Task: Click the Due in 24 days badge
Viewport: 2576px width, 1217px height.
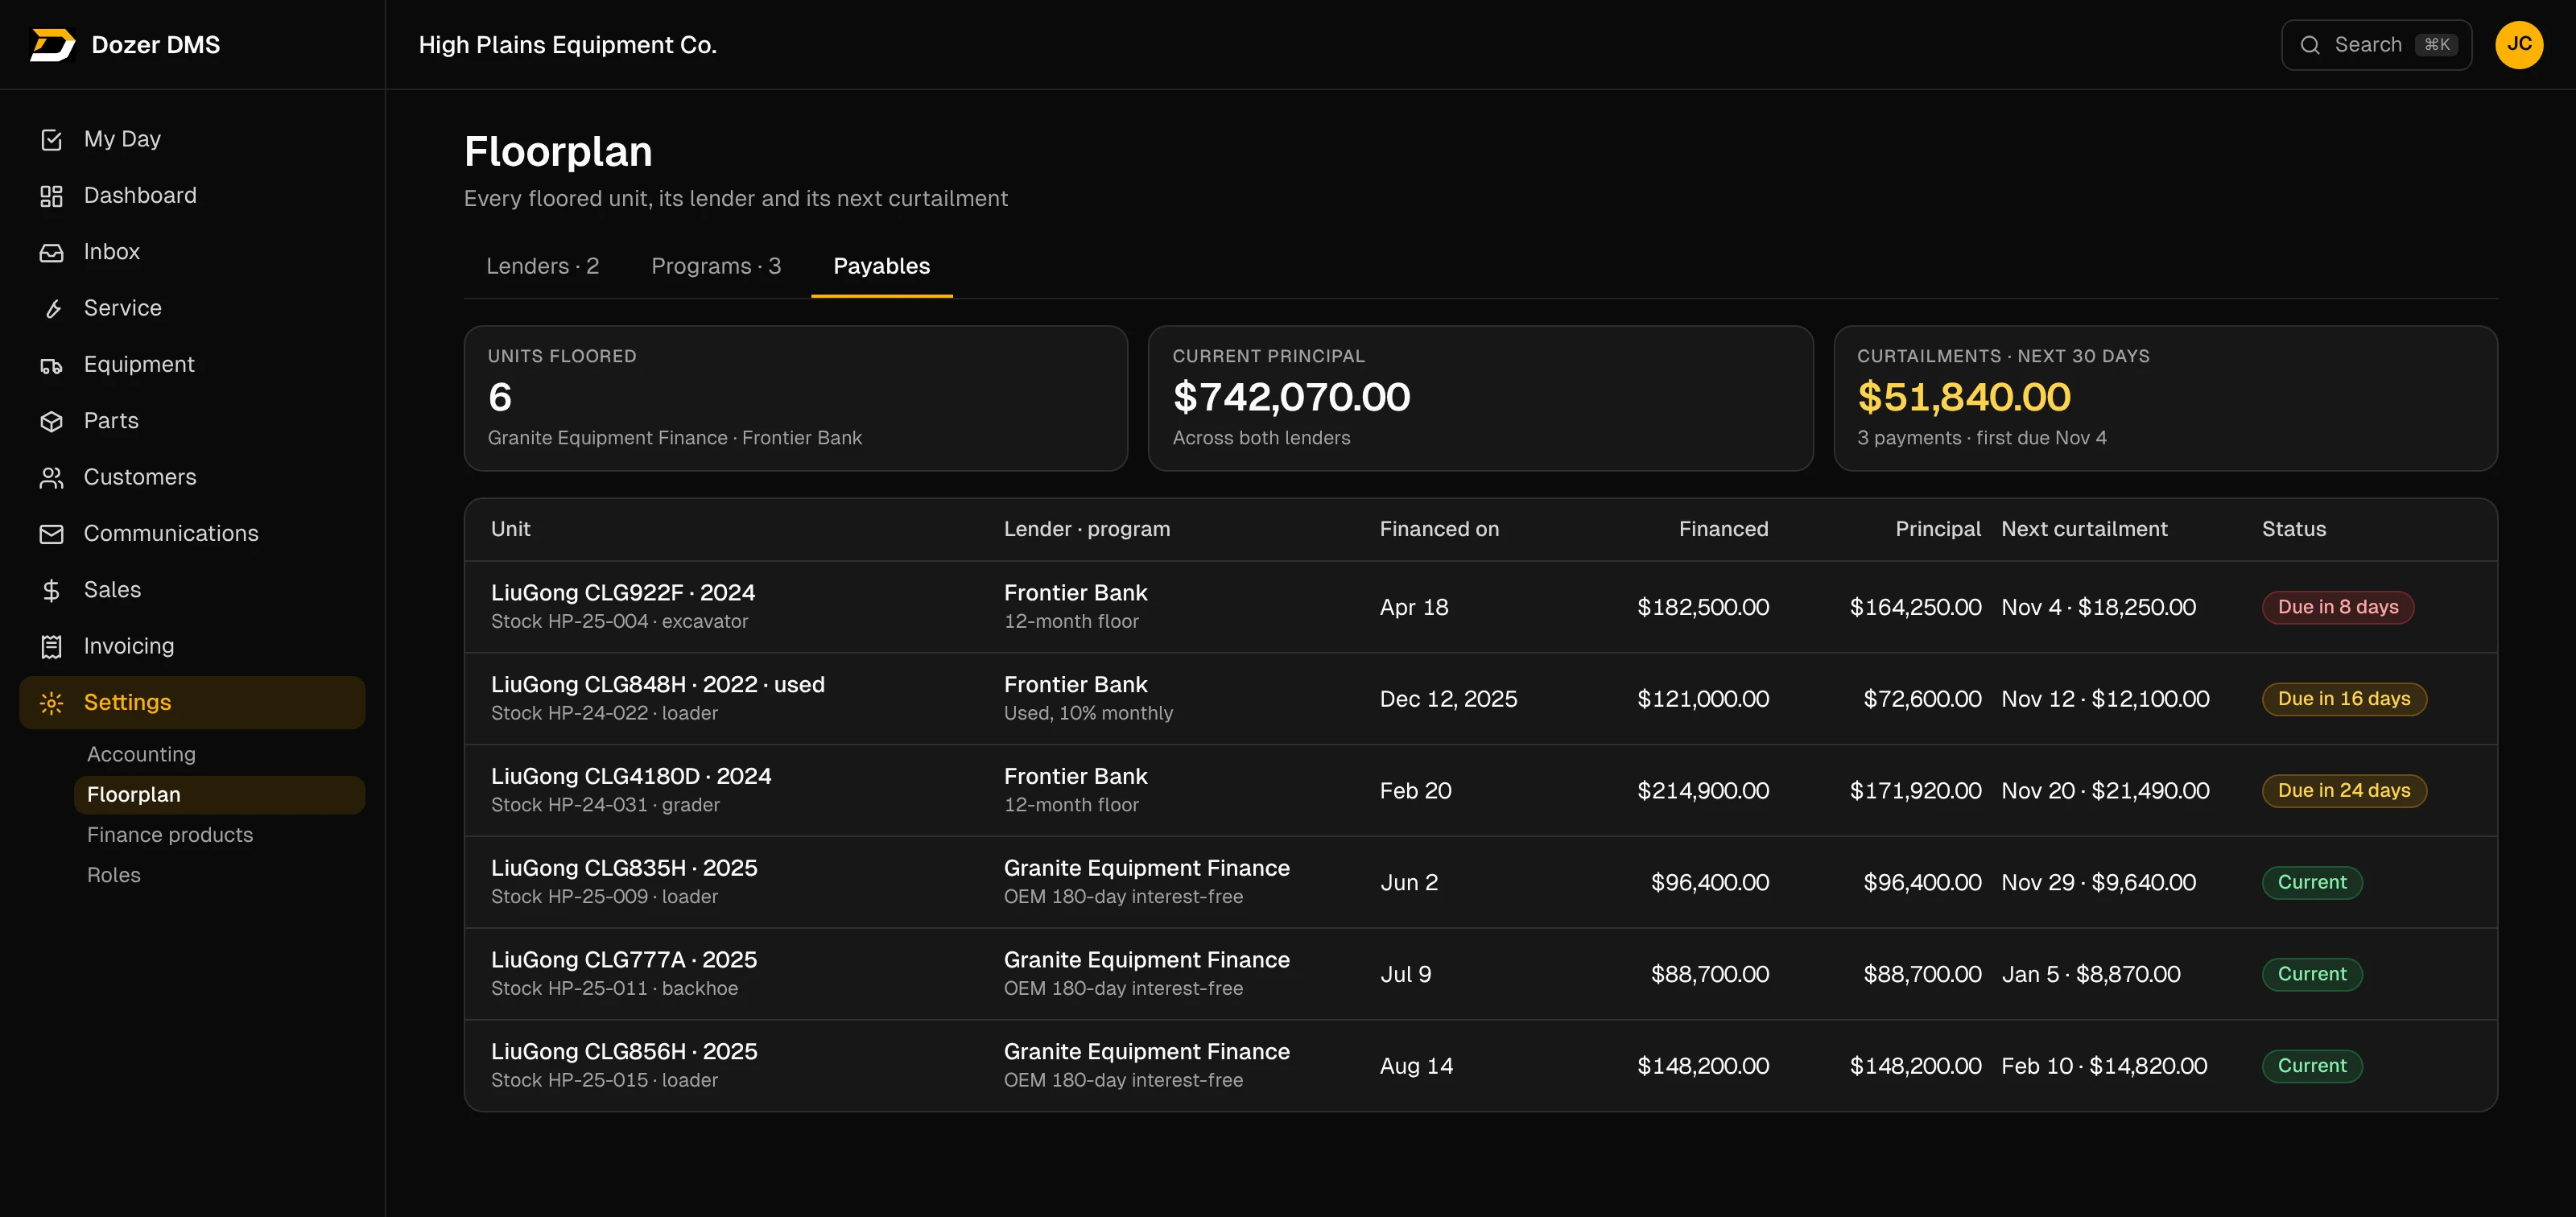Action: click(x=2343, y=791)
